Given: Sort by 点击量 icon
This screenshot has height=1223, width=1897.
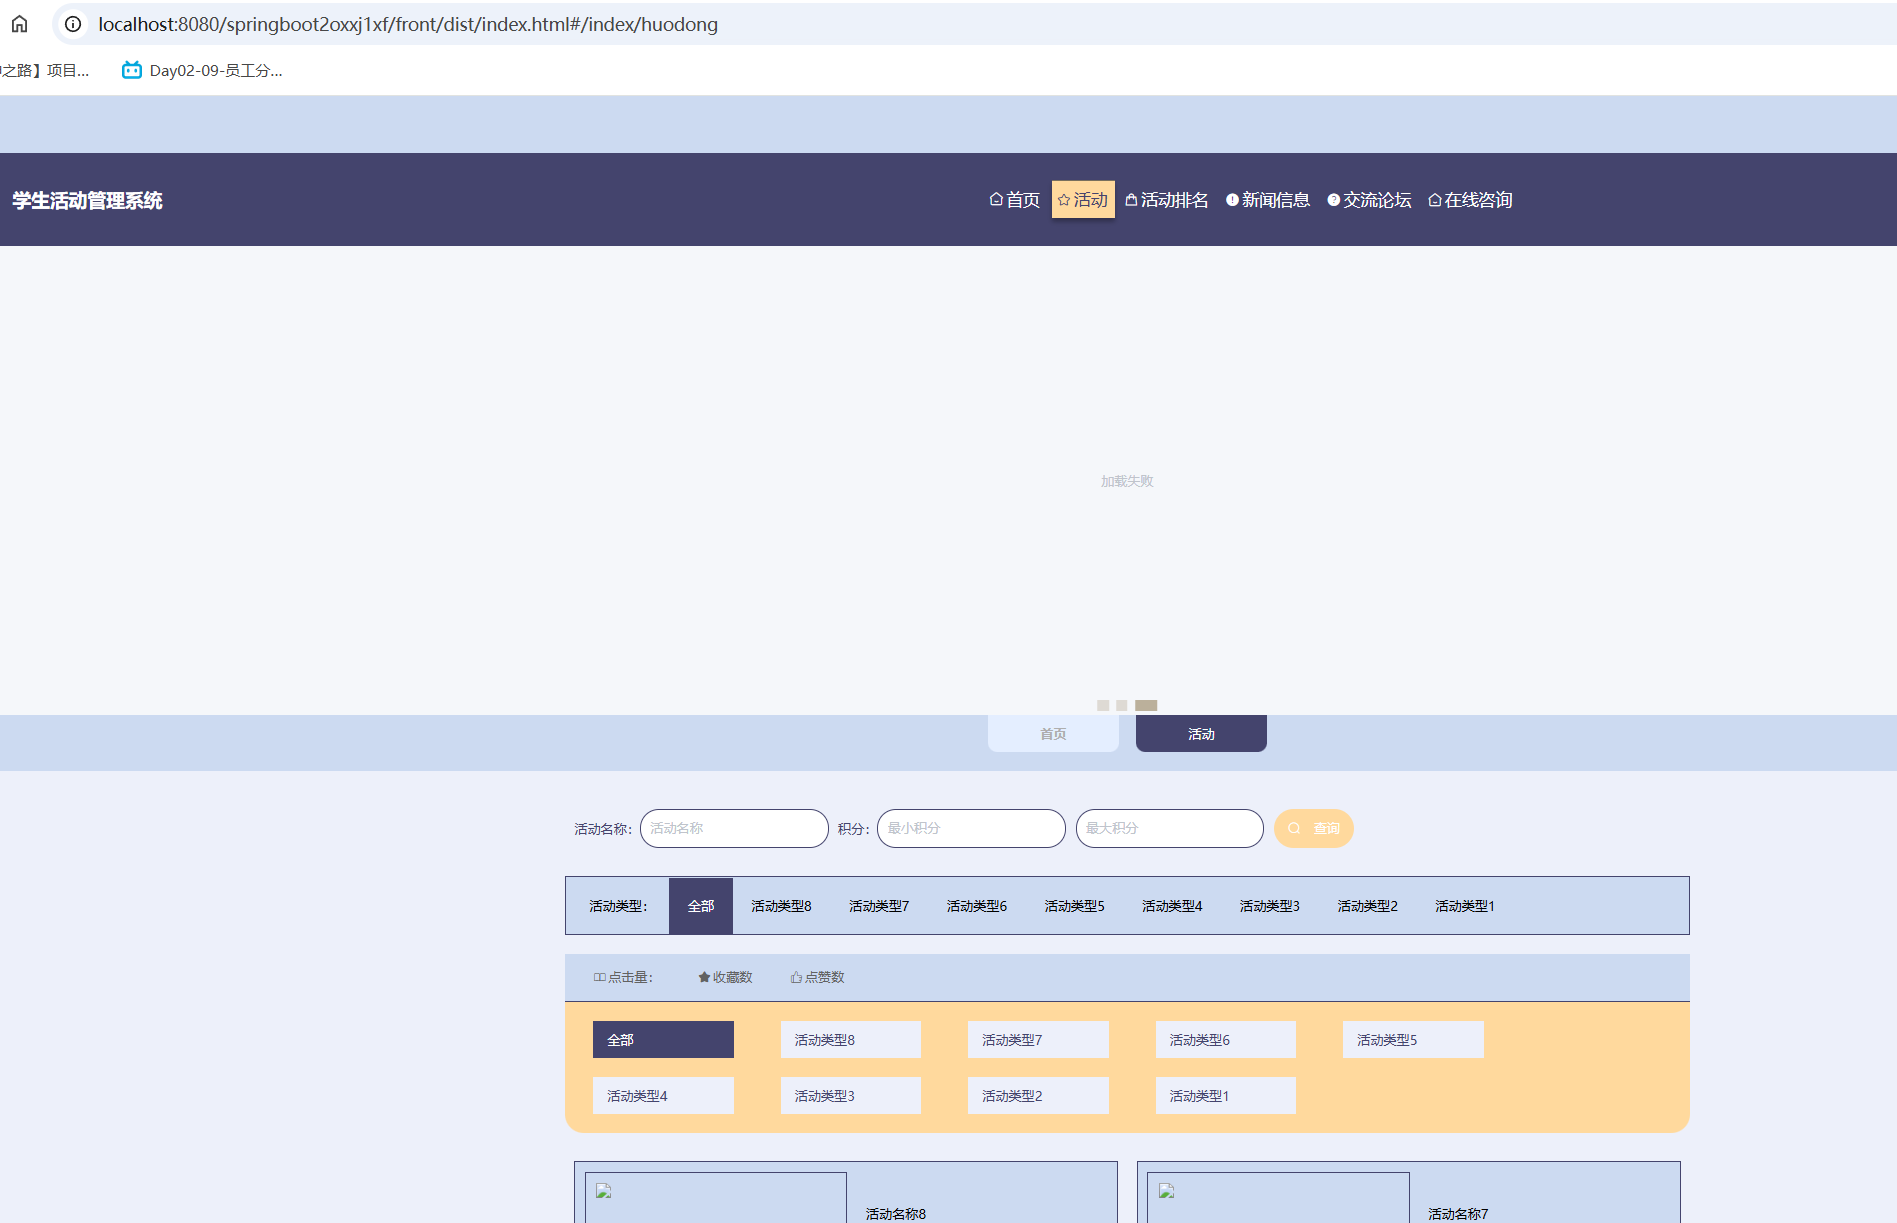Looking at the screenshot, I should [x=599, y=977].
